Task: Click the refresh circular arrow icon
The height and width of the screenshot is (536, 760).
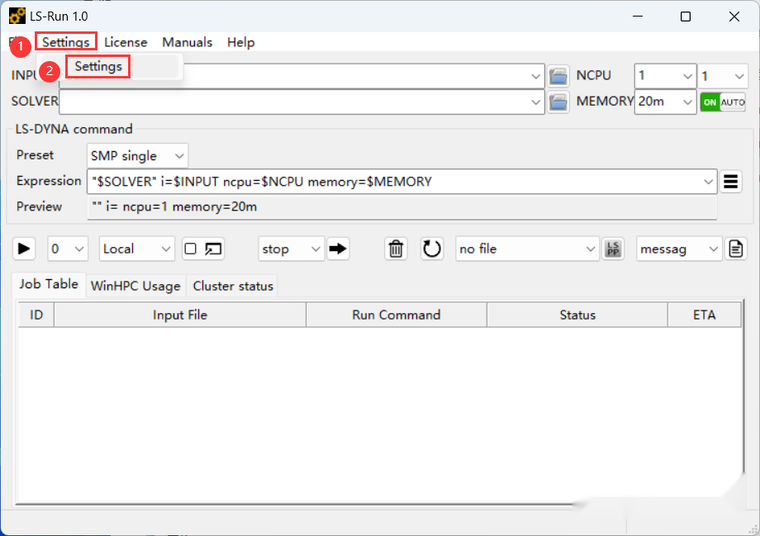Action: [x=431, y=249]
